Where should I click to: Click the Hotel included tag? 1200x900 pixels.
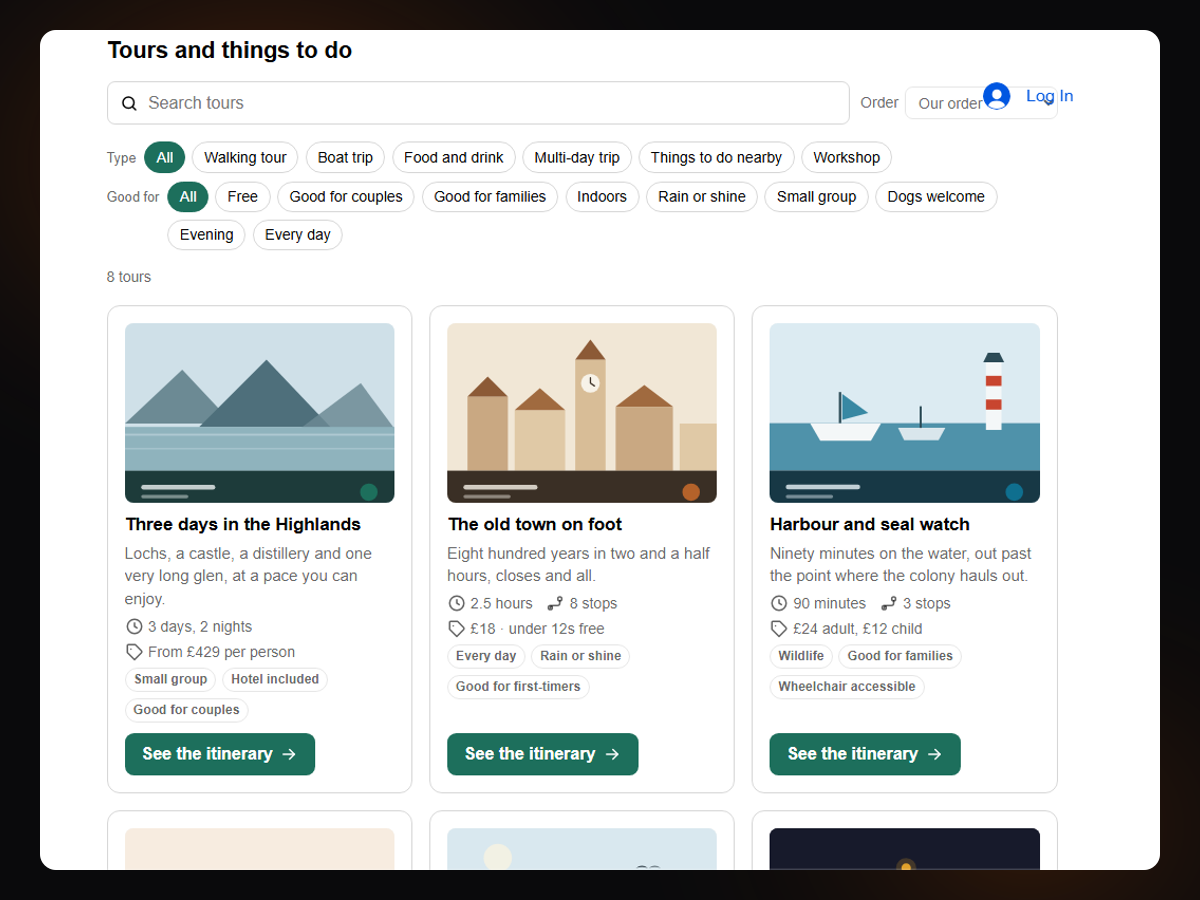tap(275, 680)
